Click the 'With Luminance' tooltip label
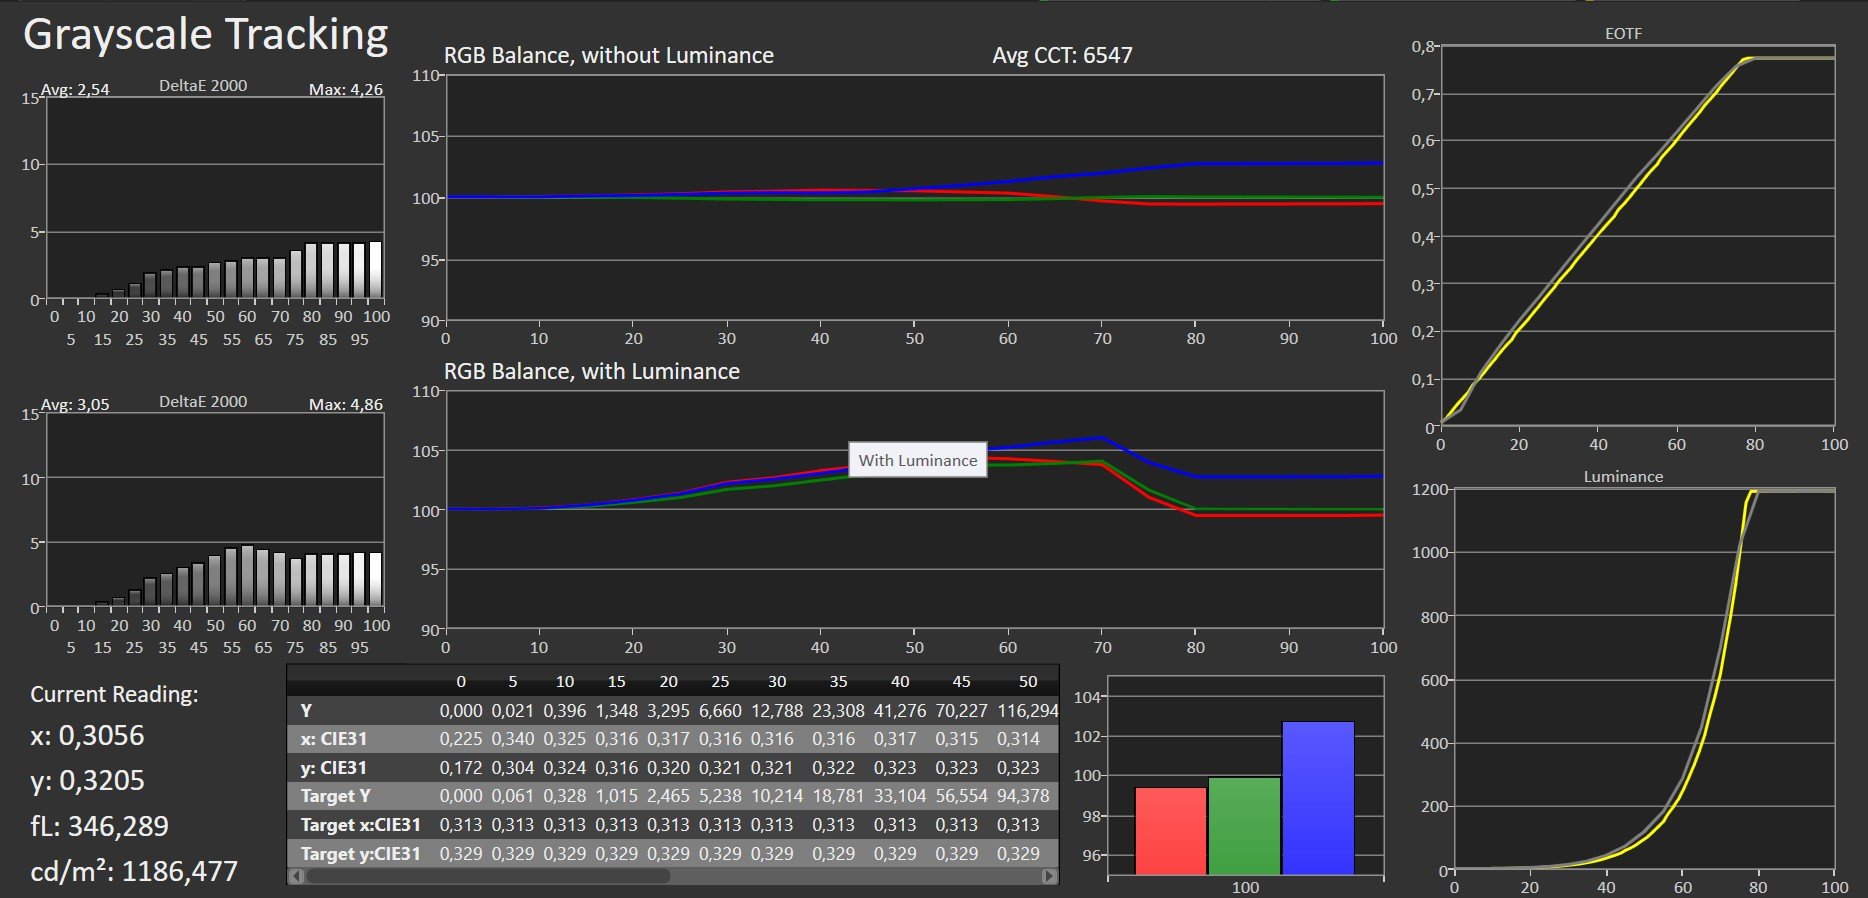This screenshot has width=1868, height=898. [x=917, y=460]
